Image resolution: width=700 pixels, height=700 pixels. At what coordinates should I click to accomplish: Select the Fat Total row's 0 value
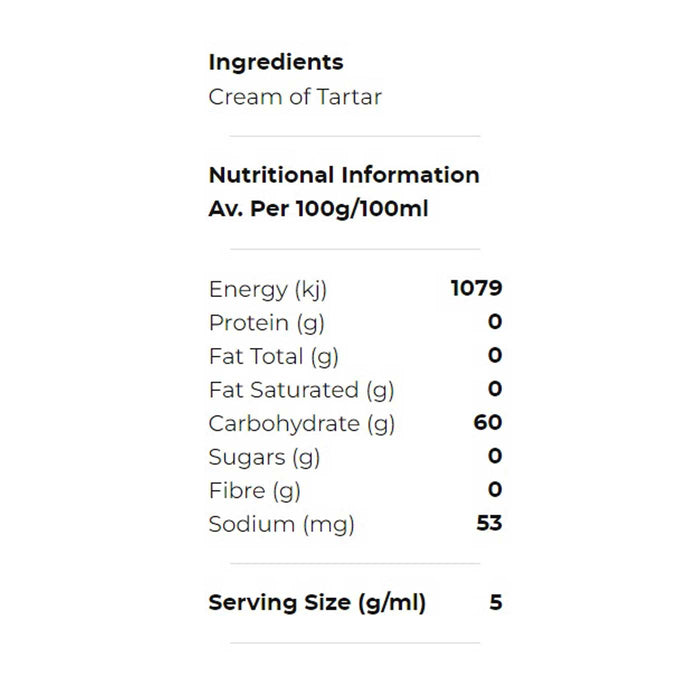tap(495, 356)
